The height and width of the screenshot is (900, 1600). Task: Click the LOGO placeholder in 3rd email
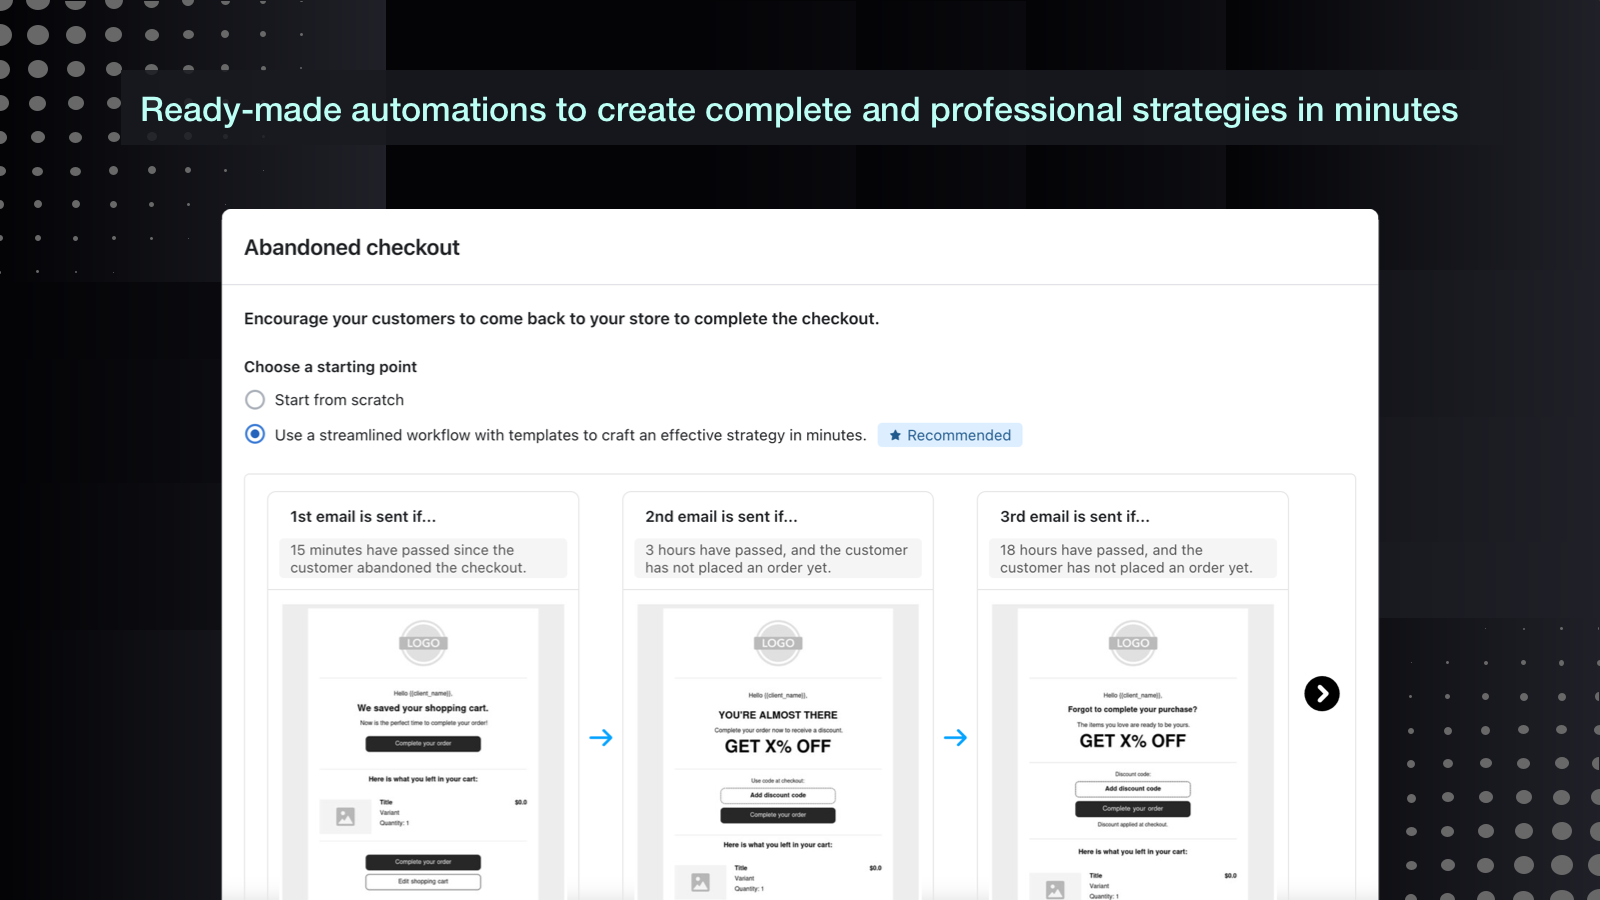click(x=1133, y=643)
